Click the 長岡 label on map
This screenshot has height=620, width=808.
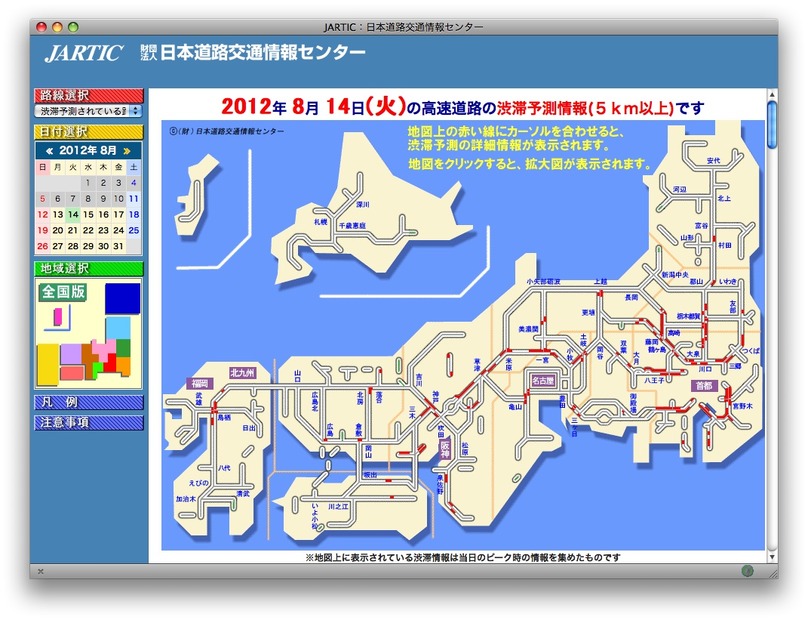point(631,297)
